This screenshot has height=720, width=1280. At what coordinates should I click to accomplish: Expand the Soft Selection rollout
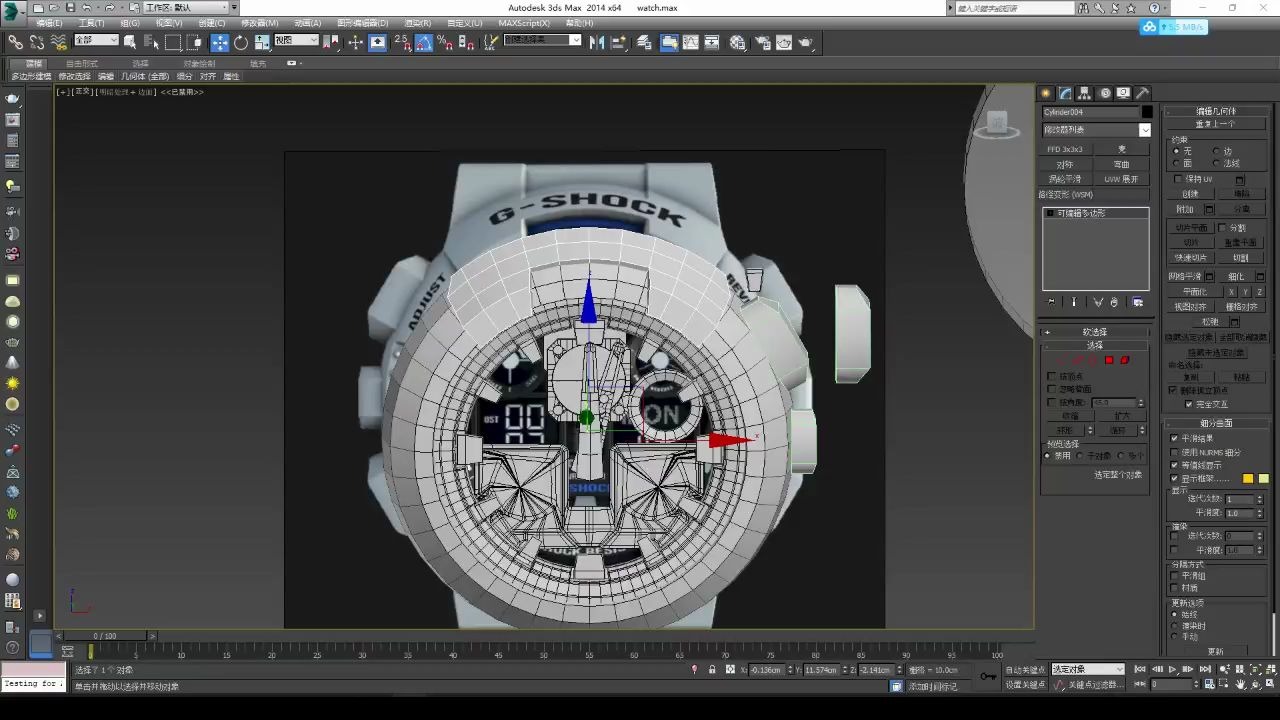pyautogui.click(x=1095, y=332)
